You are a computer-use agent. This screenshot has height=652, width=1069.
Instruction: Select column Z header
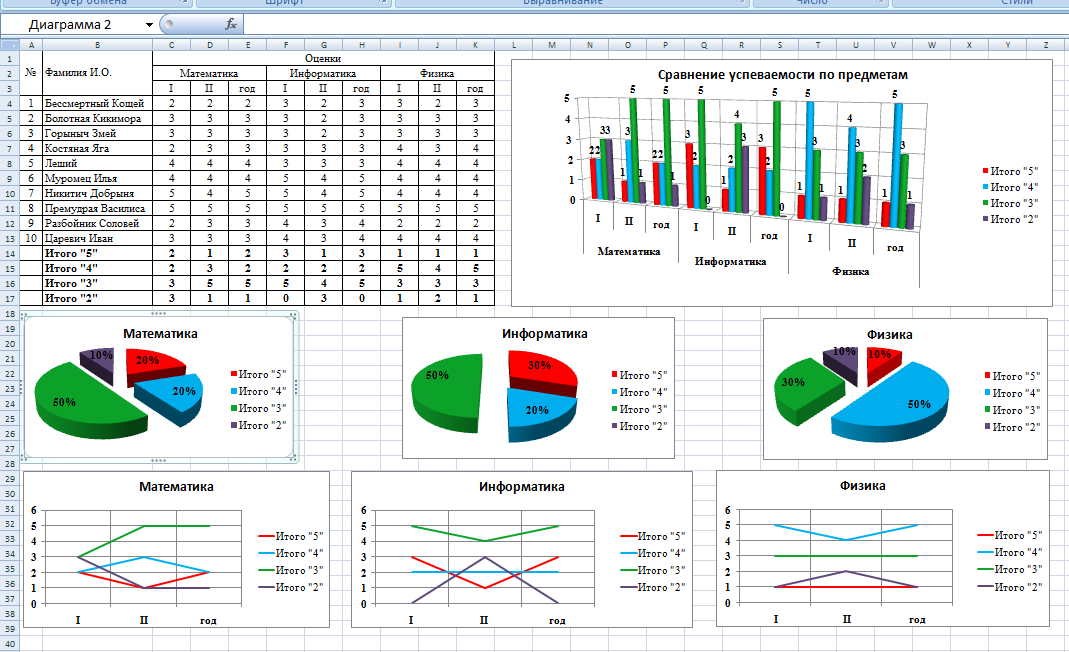(x=1046, y=45)
